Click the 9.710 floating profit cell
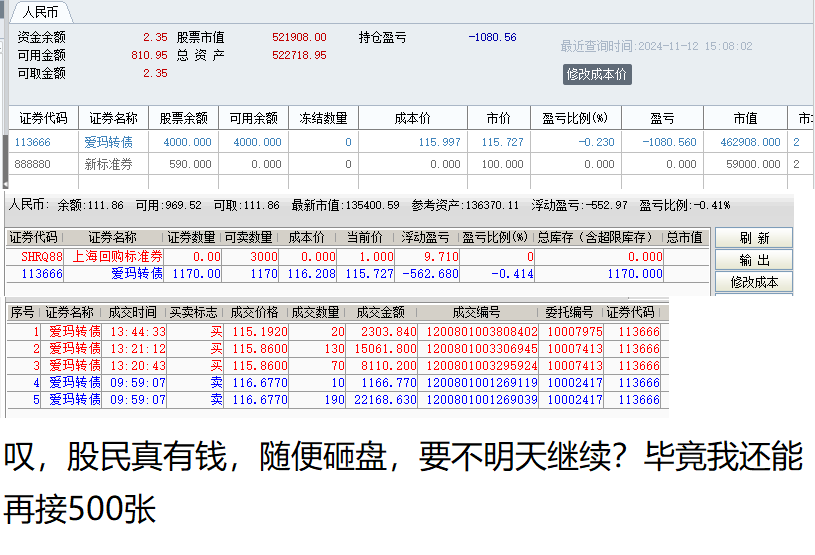 (441, 257)
